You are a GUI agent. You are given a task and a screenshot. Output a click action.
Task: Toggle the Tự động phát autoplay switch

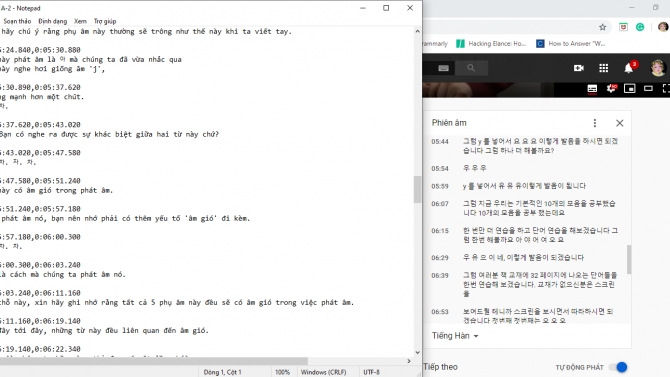coord(618,367)
